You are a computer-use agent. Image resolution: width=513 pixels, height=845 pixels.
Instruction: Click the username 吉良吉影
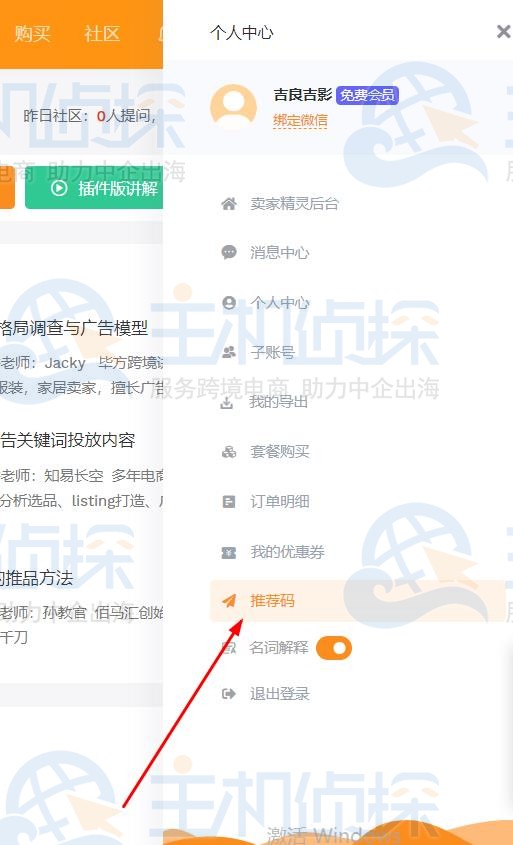pyautogui.click(x=303, y=95)
